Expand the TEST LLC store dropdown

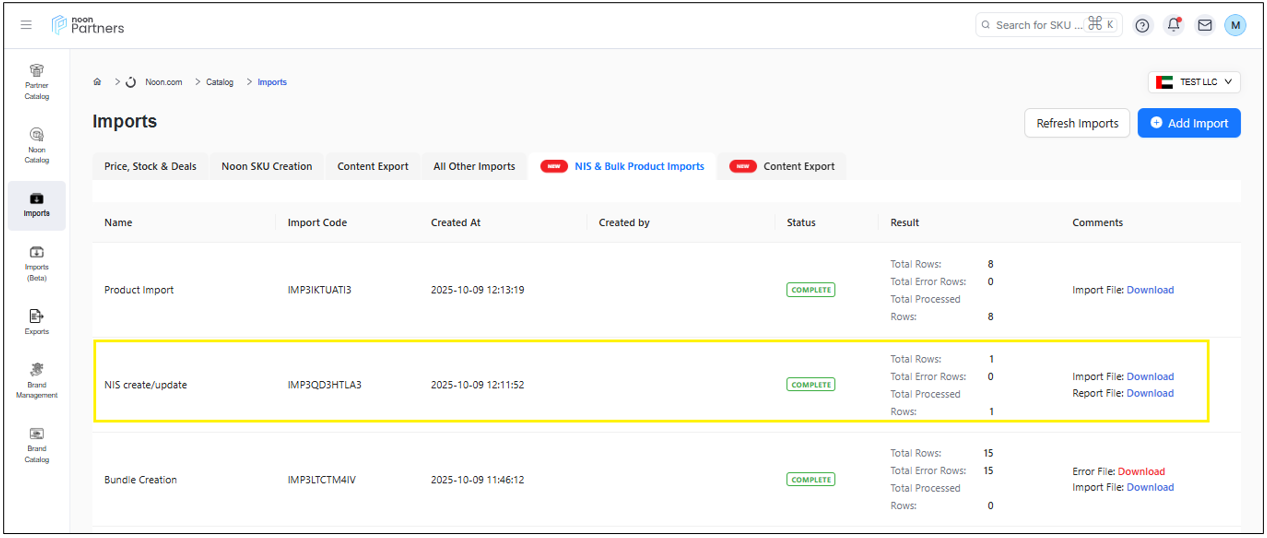pos(1194,82)
